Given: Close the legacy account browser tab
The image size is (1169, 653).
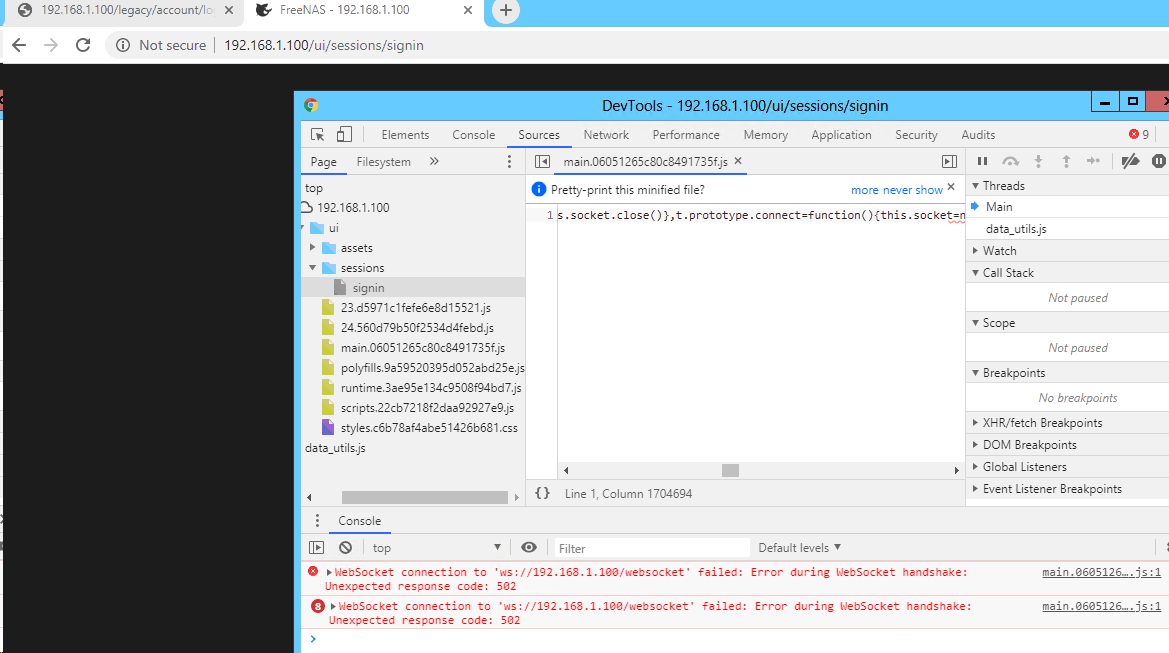Looking at the screenshot, I should click(x=229, y=10).
